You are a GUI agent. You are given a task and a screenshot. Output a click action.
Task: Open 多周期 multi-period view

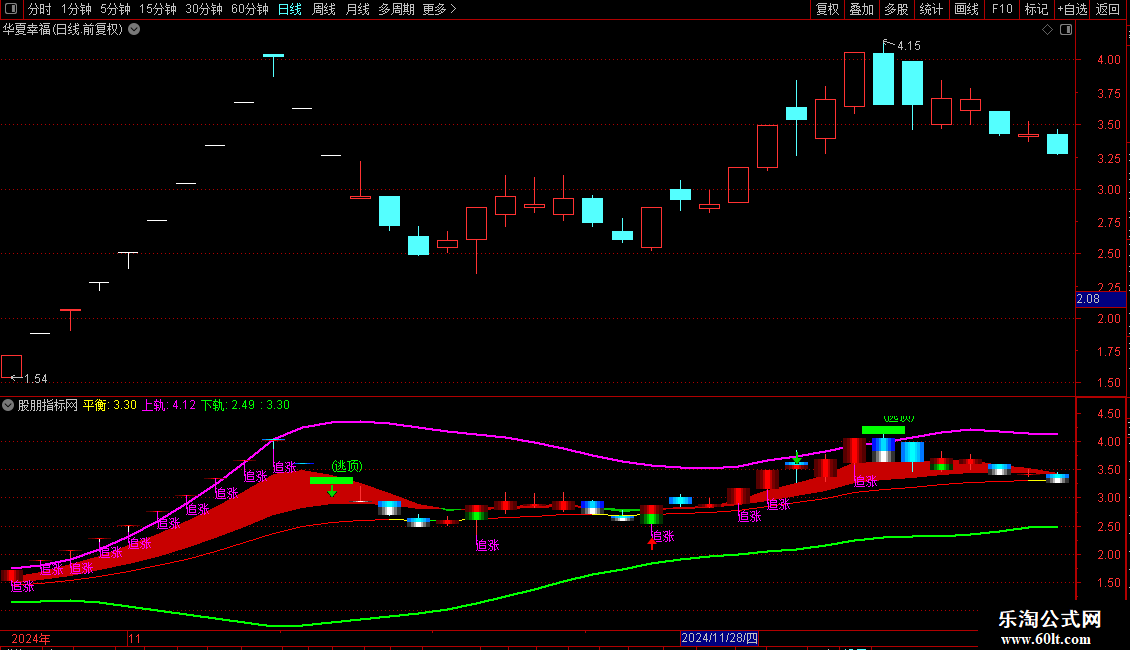point(396,9)
